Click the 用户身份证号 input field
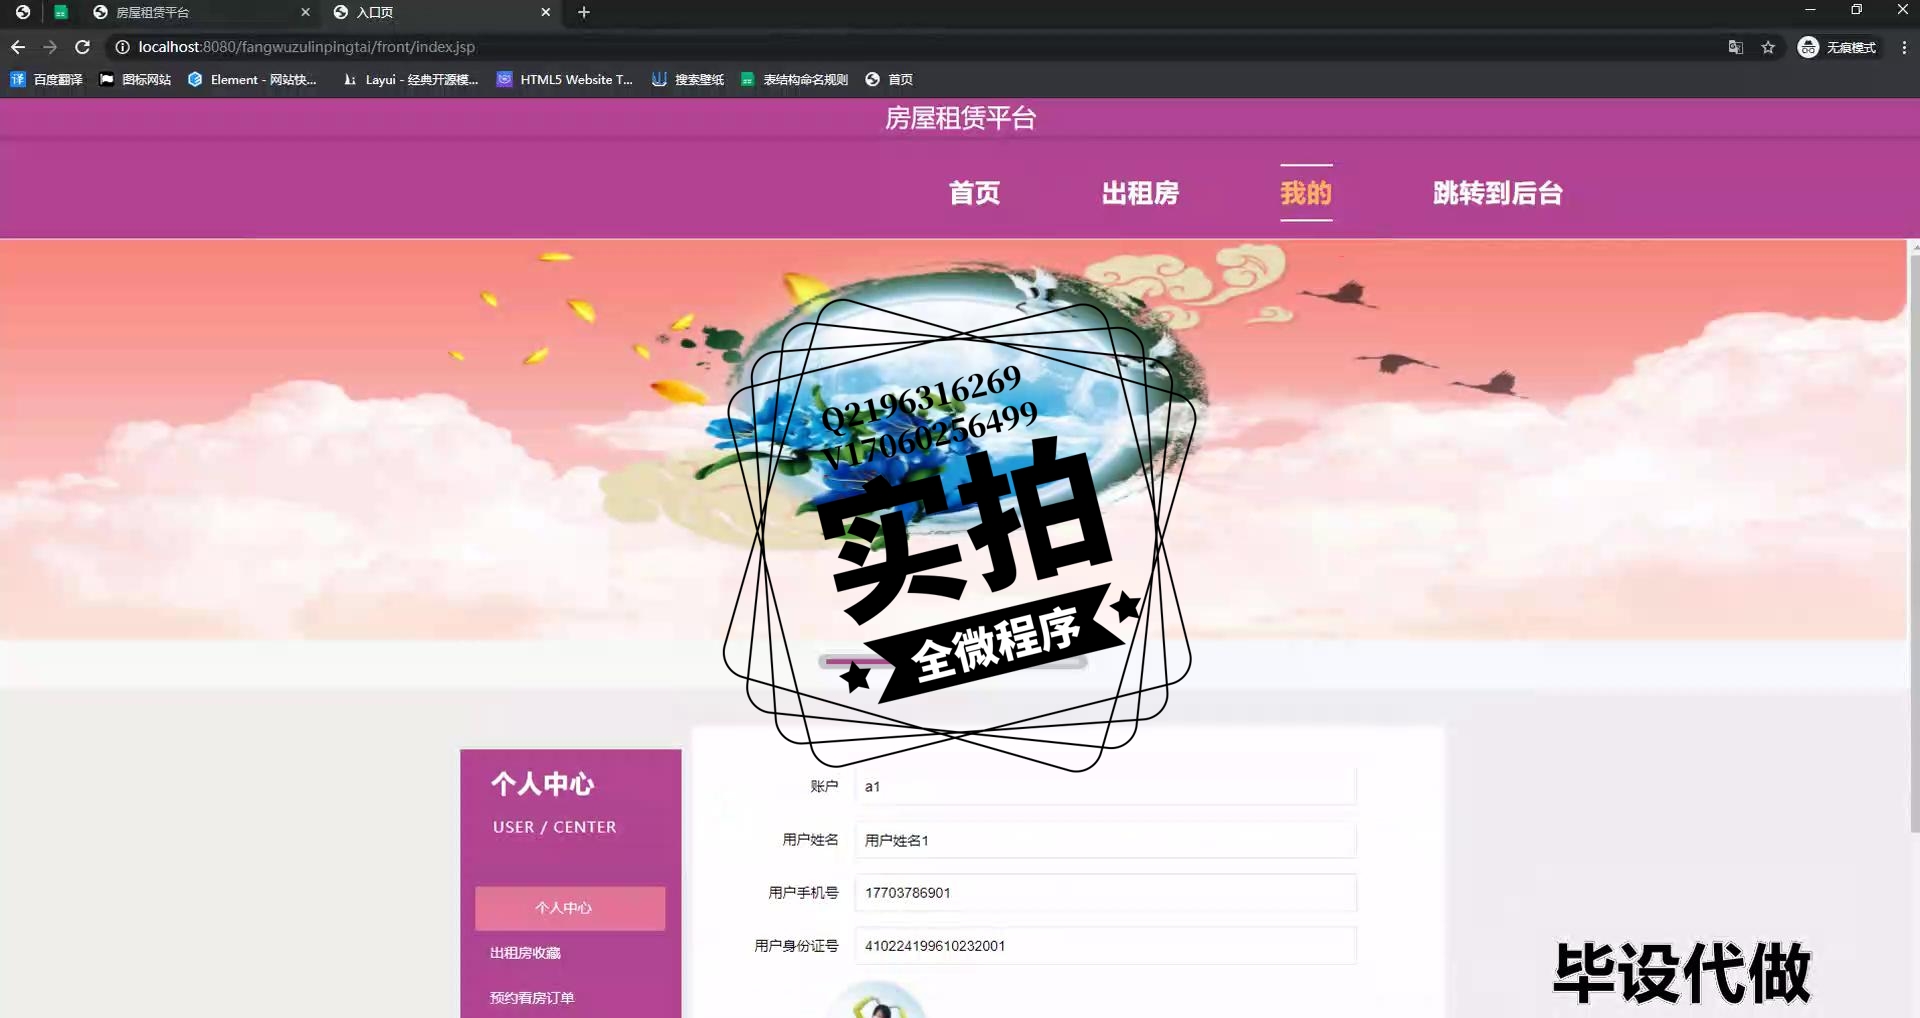This screenshot has width=1920, height=1018. click(x=1105, y=946)
